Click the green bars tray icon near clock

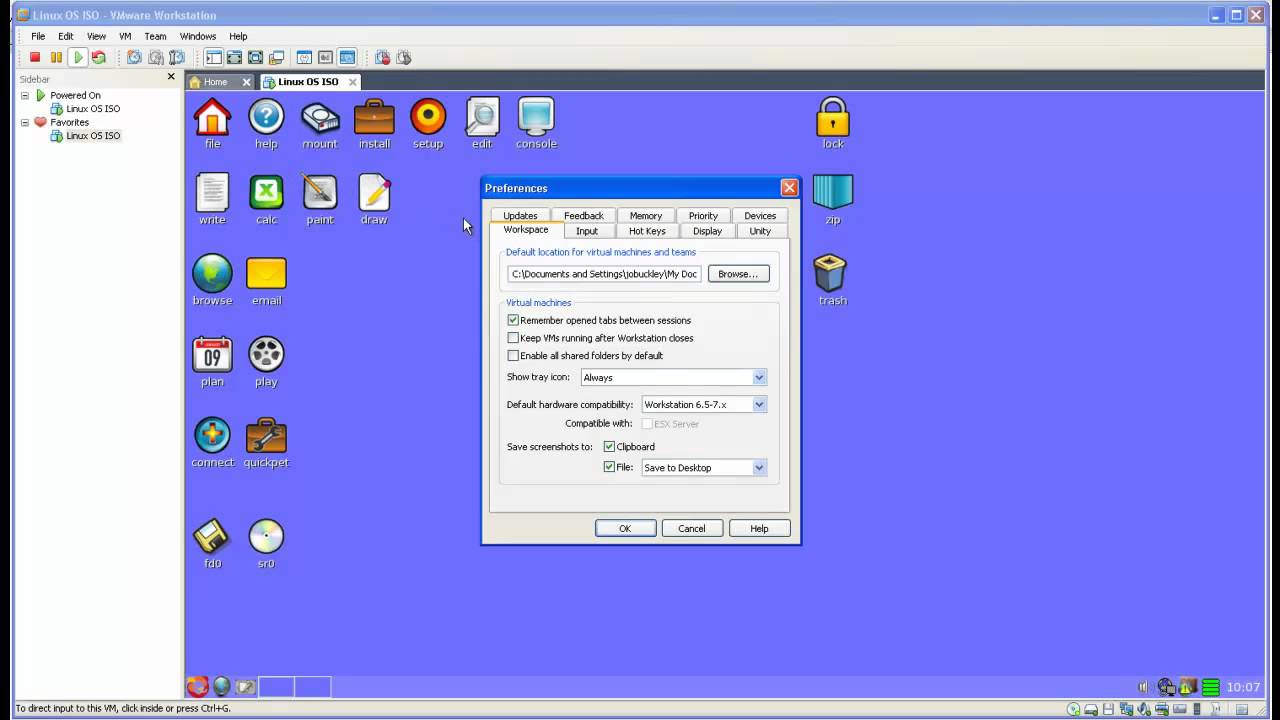(x=1211, y=687)
